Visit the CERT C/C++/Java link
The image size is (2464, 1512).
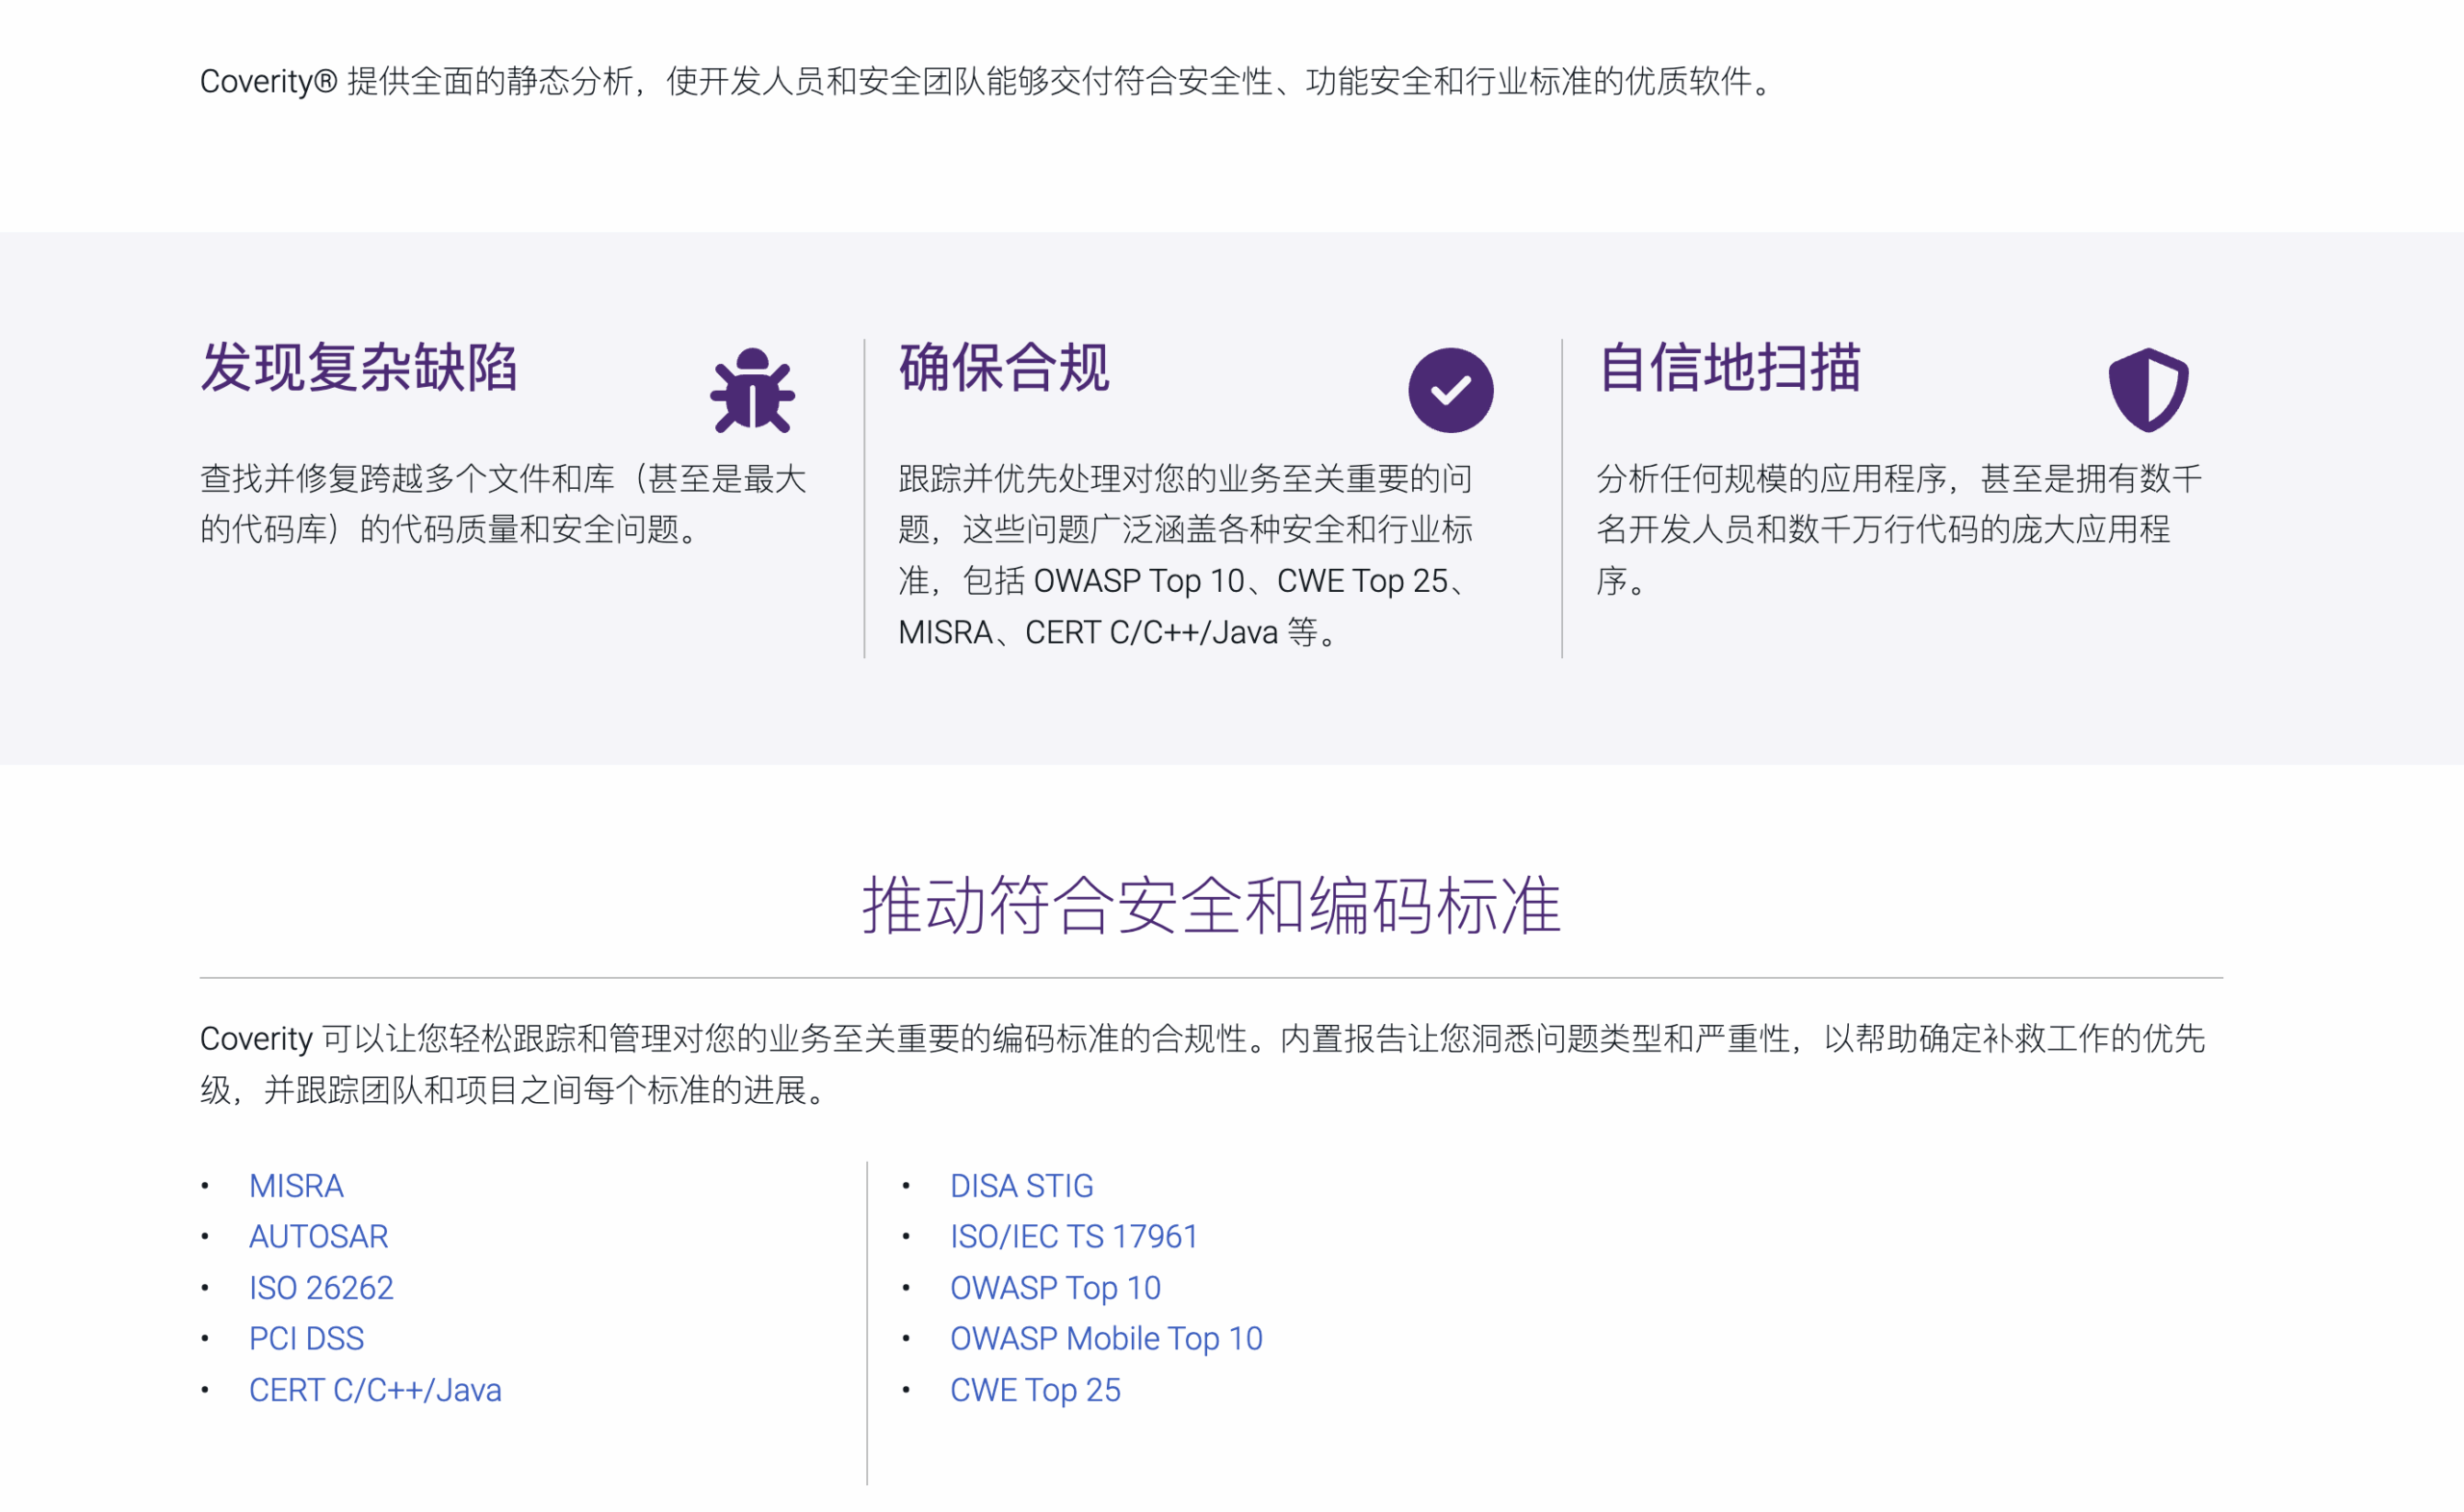375,1390
